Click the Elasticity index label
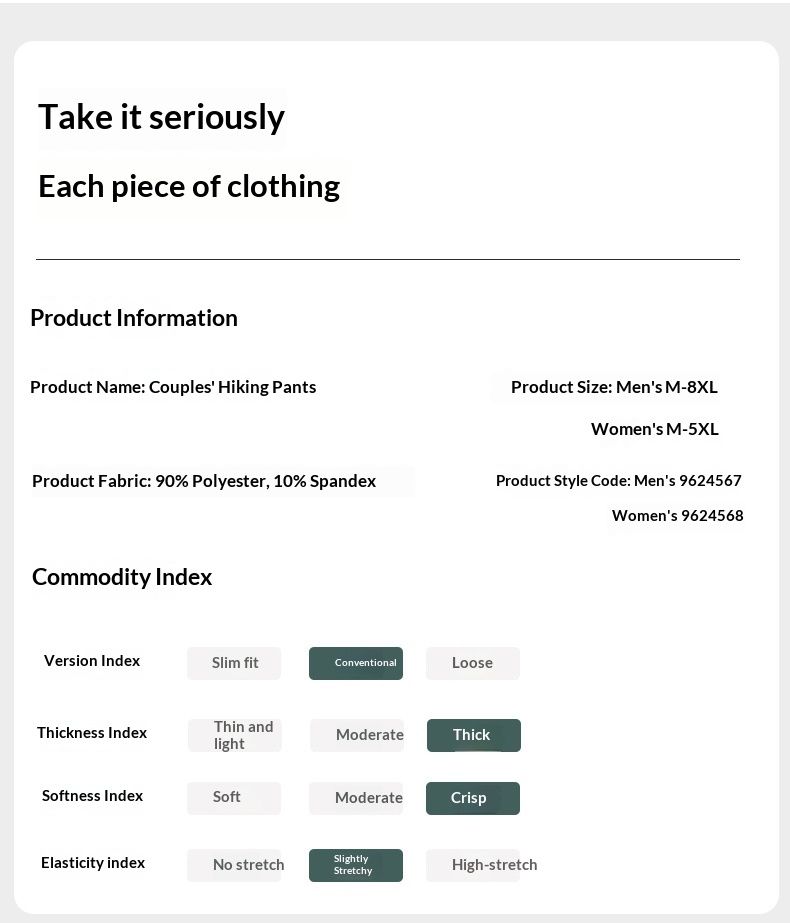The width and height of the screenshot is (790, 923). click(93, 863)
